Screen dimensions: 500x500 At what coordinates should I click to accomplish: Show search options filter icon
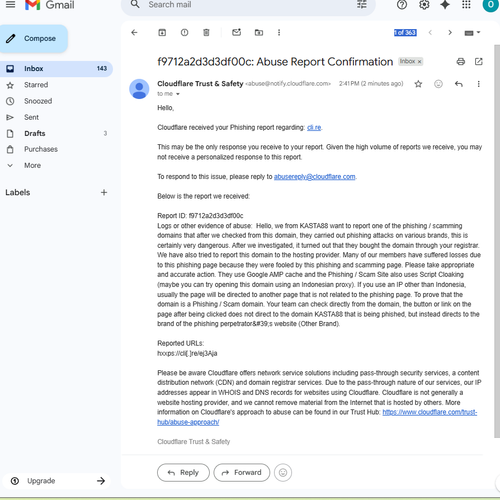(362, 4)
